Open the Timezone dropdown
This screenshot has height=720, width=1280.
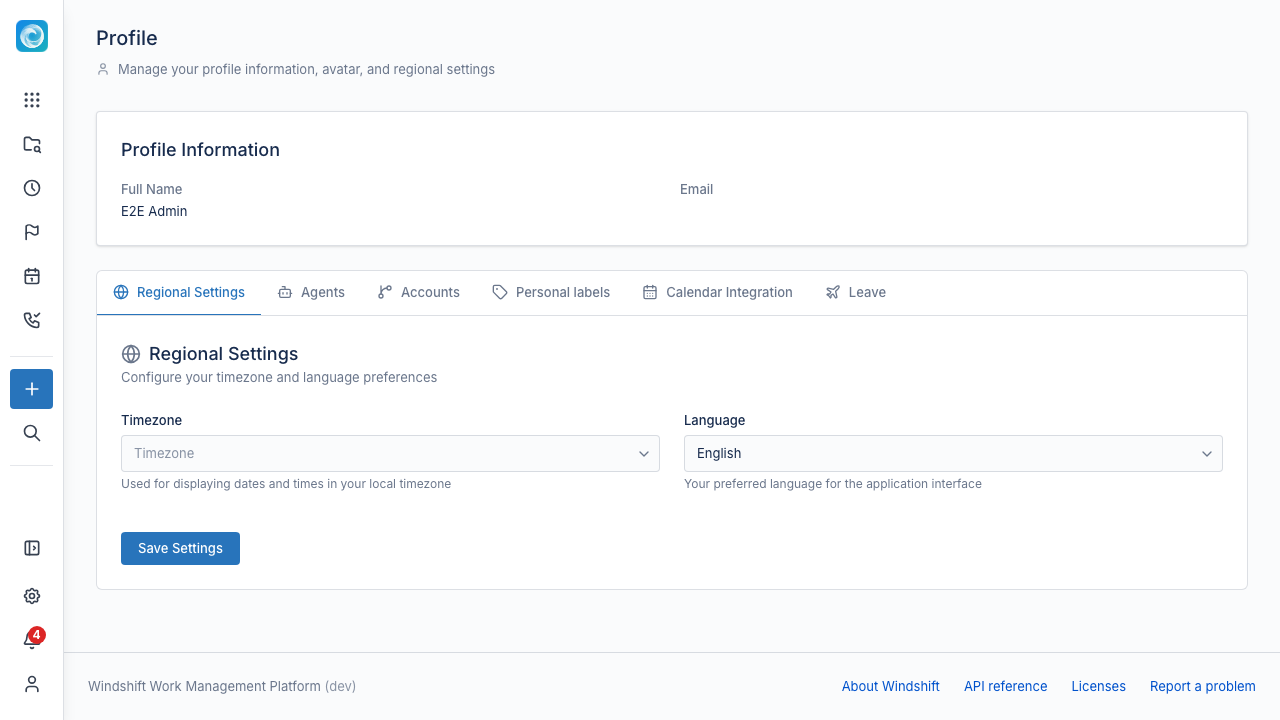390,453
